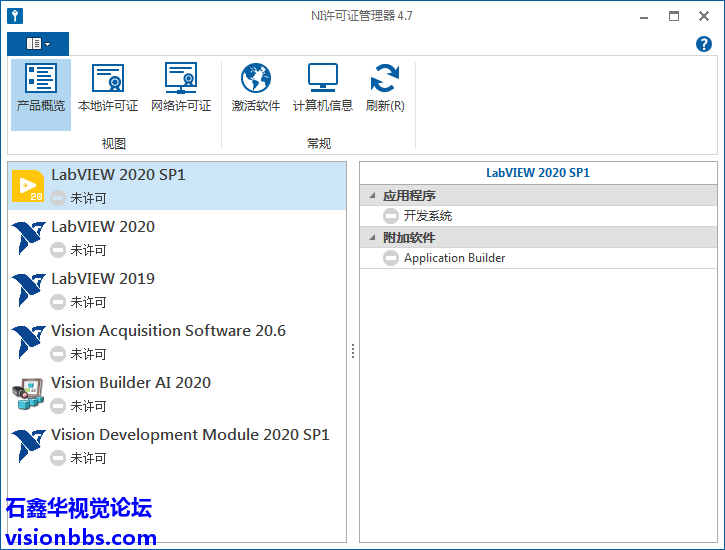Open 计算机信息 computer information
The width and height of the screenshot is (725, 550).
[x=322, y=80]
